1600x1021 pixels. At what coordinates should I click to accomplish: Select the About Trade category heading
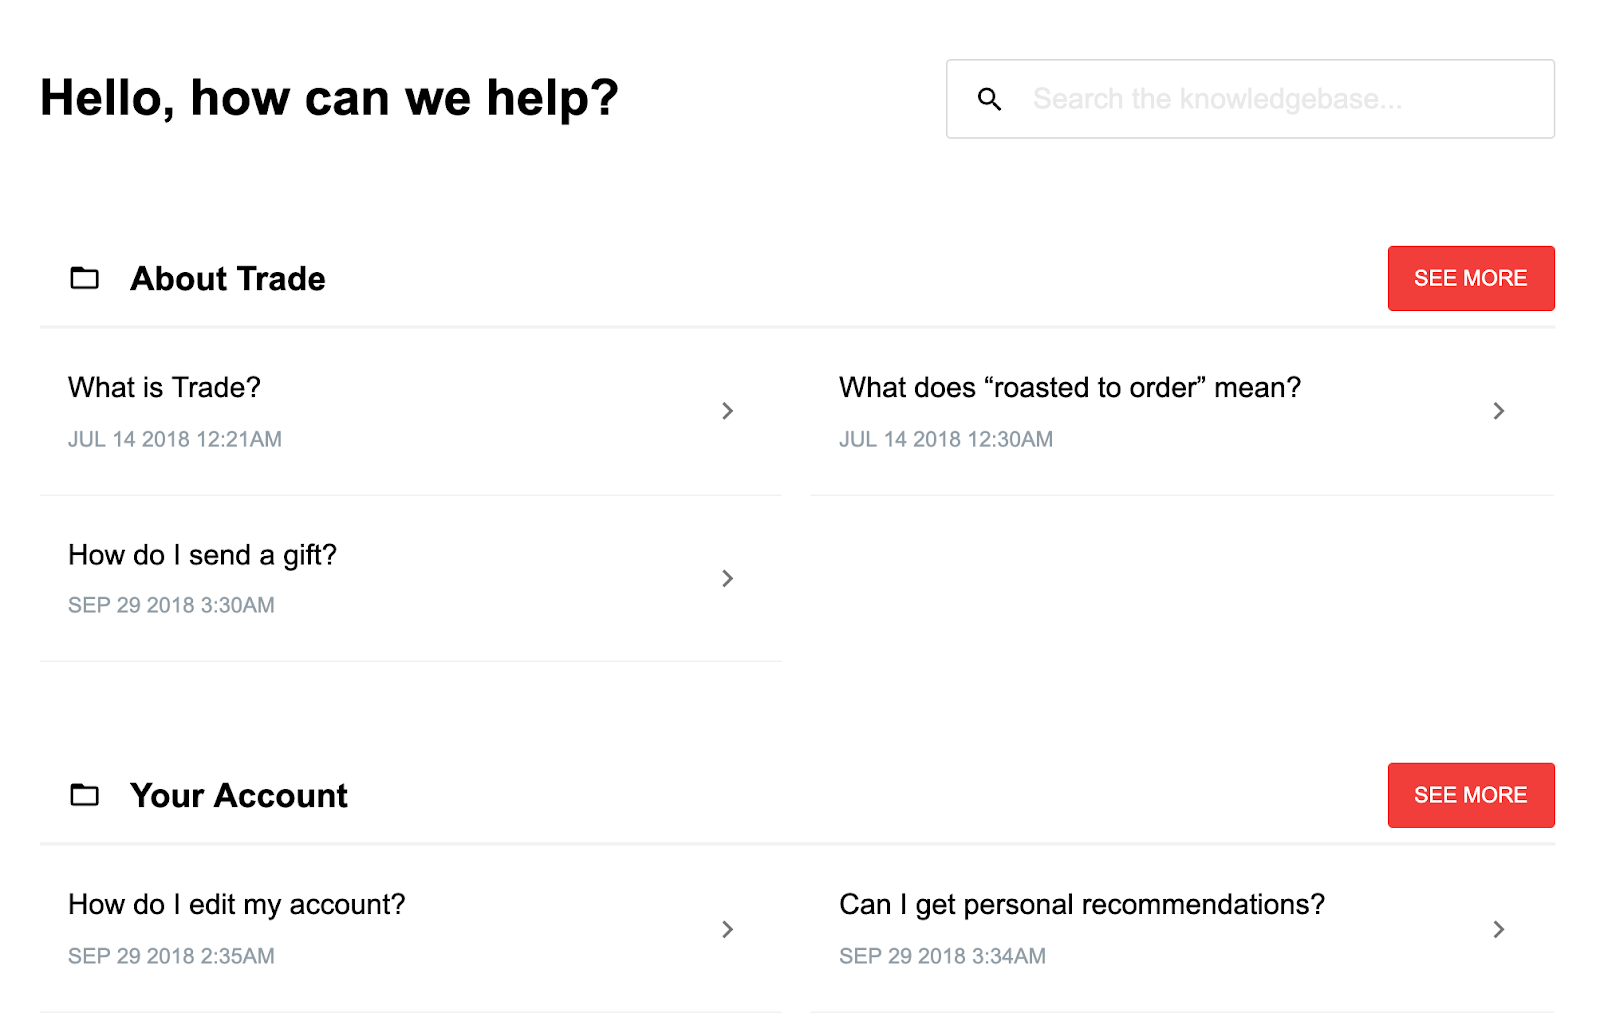coord(228,279)
